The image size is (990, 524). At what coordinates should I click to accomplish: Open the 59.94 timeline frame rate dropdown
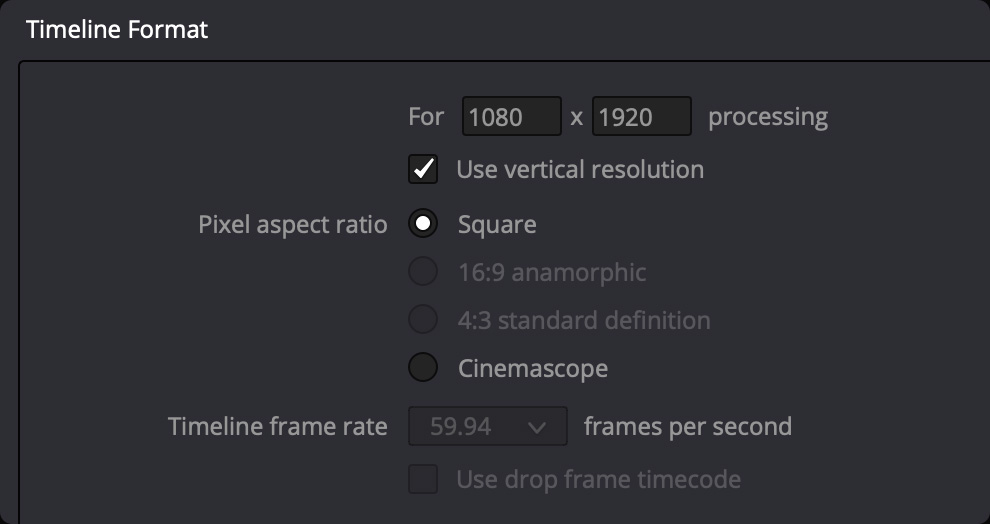pos(487,427)
